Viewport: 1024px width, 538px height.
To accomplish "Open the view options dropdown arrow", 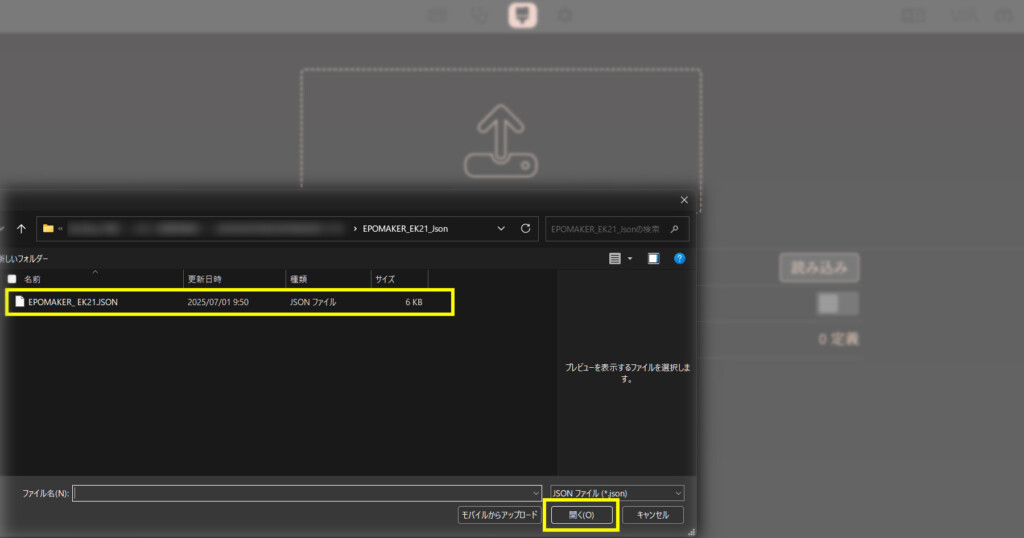I will point(630,259).
